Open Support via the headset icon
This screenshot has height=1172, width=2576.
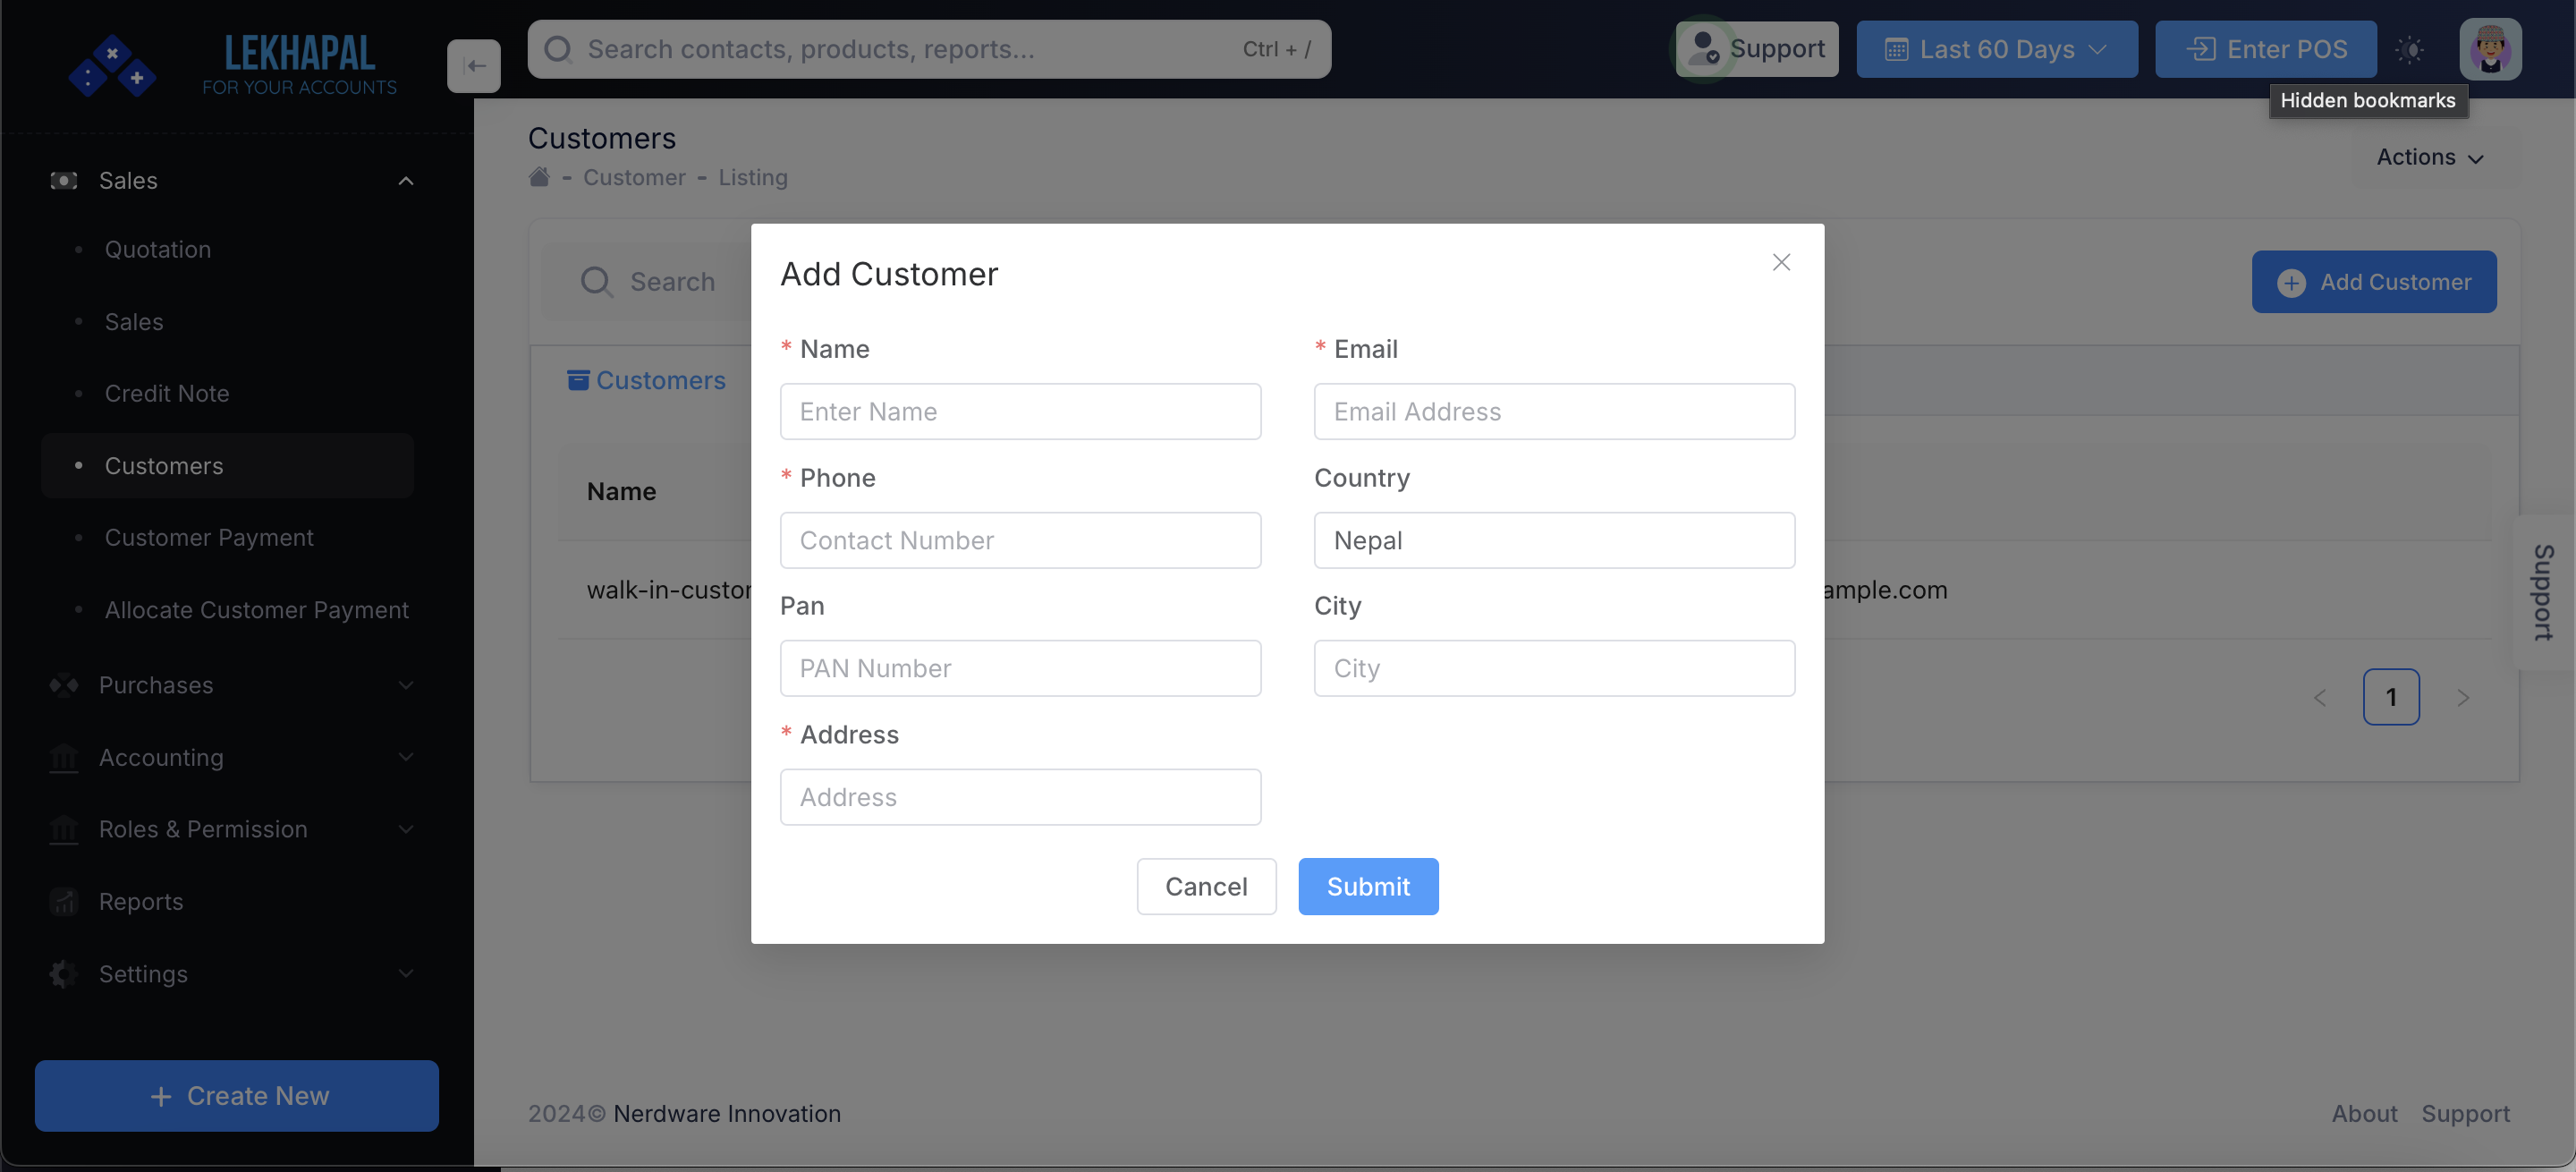point(1703,48)
